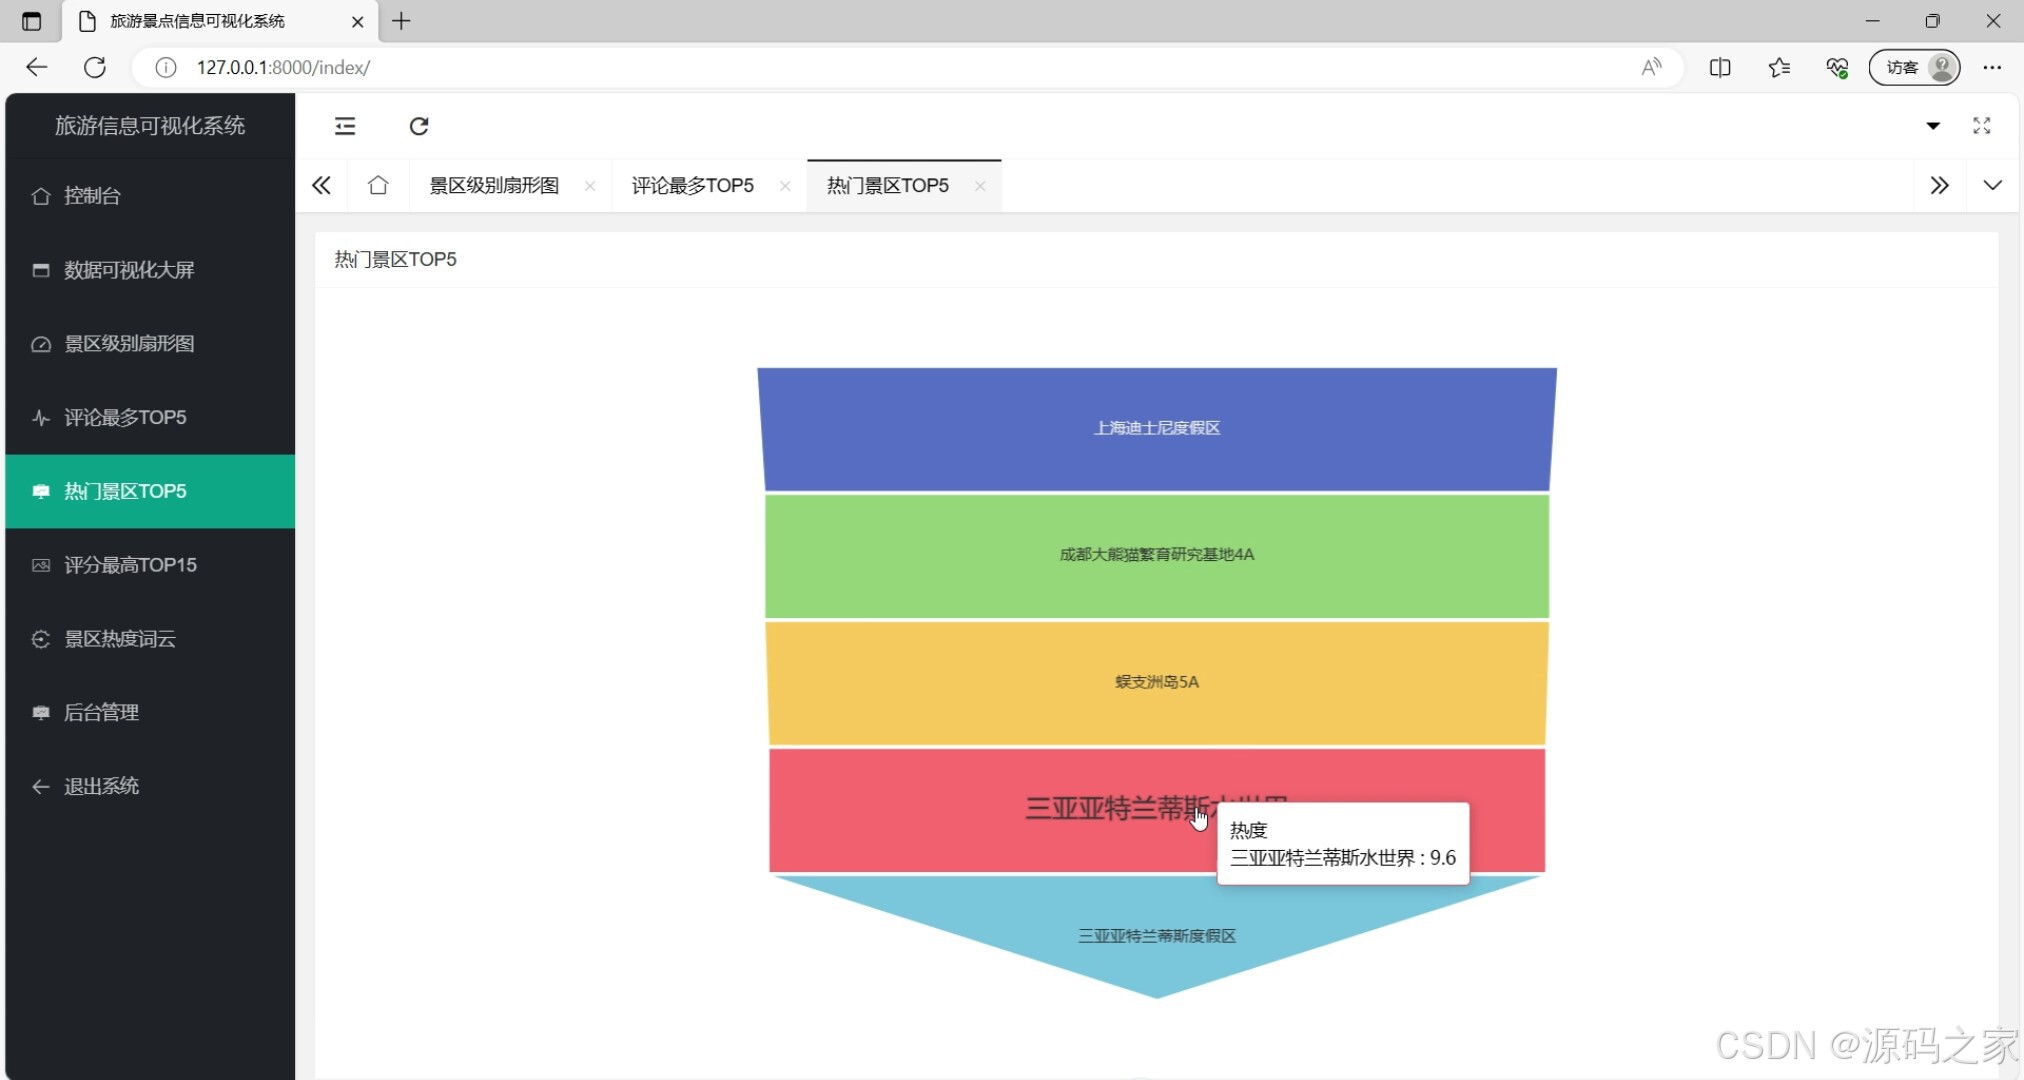Enter fullscreen with the expand arrows icon
This screenshot has height=1080, width=2024.
(x=1981, y=126)
